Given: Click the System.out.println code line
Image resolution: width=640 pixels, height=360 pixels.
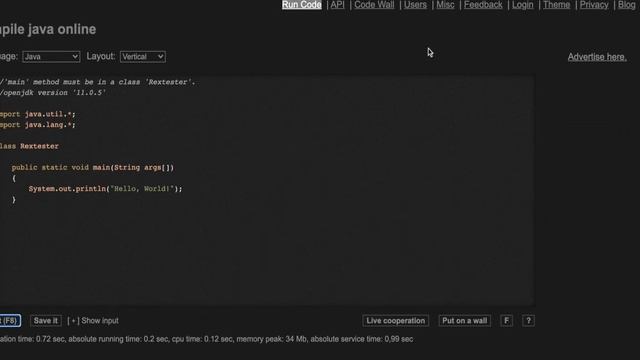Looking at the screenshot, I should [x=105, y=189].
